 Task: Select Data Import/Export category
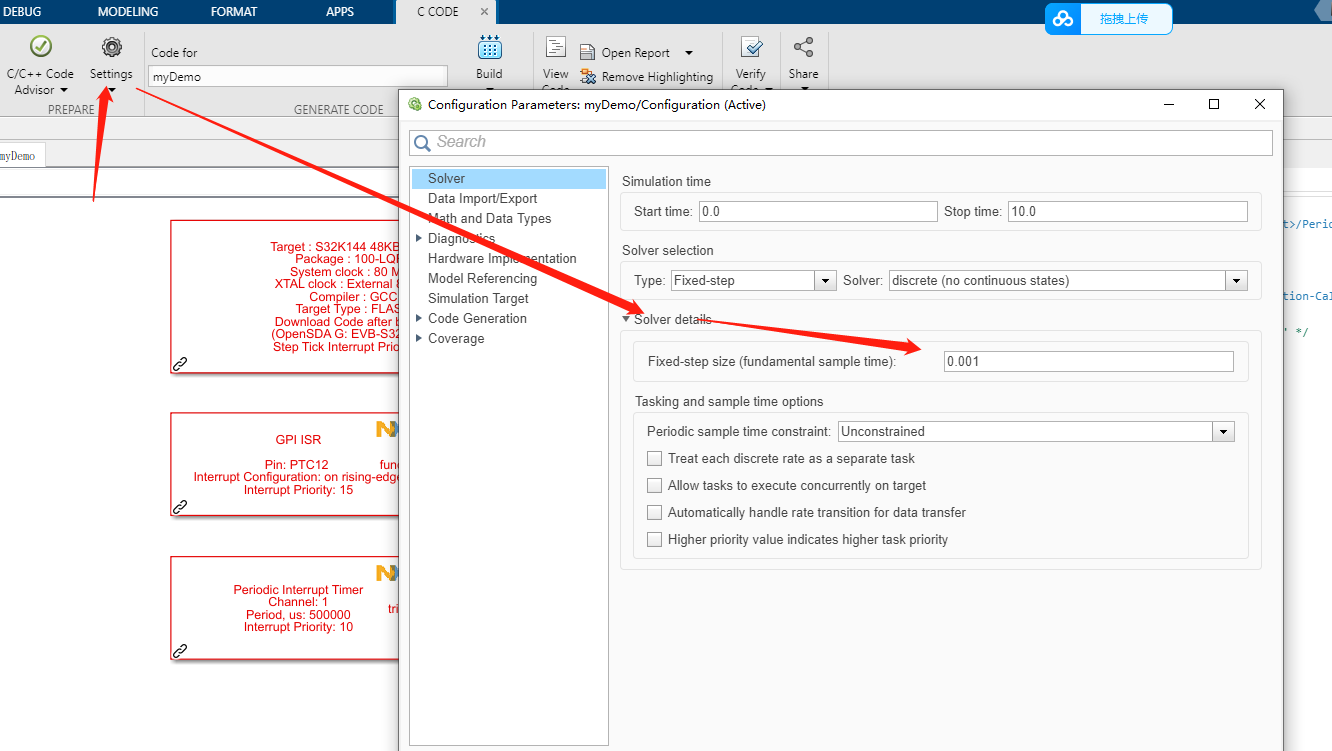[482, 198]
